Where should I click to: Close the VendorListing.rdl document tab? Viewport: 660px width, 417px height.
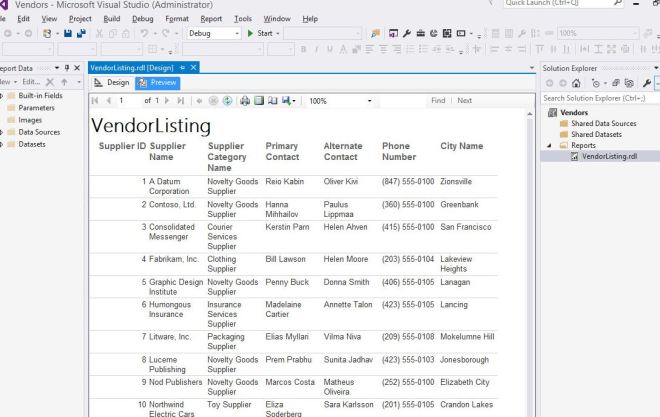[x=195, y=66]
